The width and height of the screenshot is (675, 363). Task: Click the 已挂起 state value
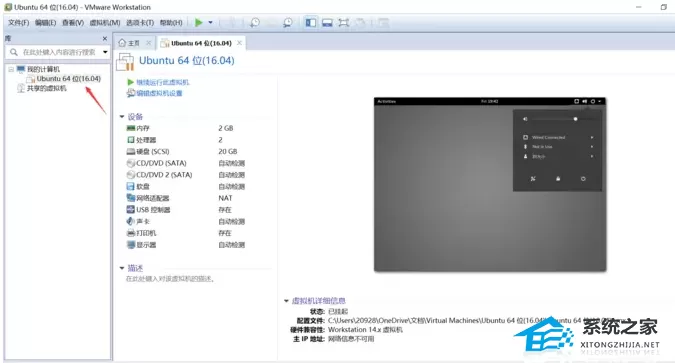pyautogui.click(x=338, y=311)
